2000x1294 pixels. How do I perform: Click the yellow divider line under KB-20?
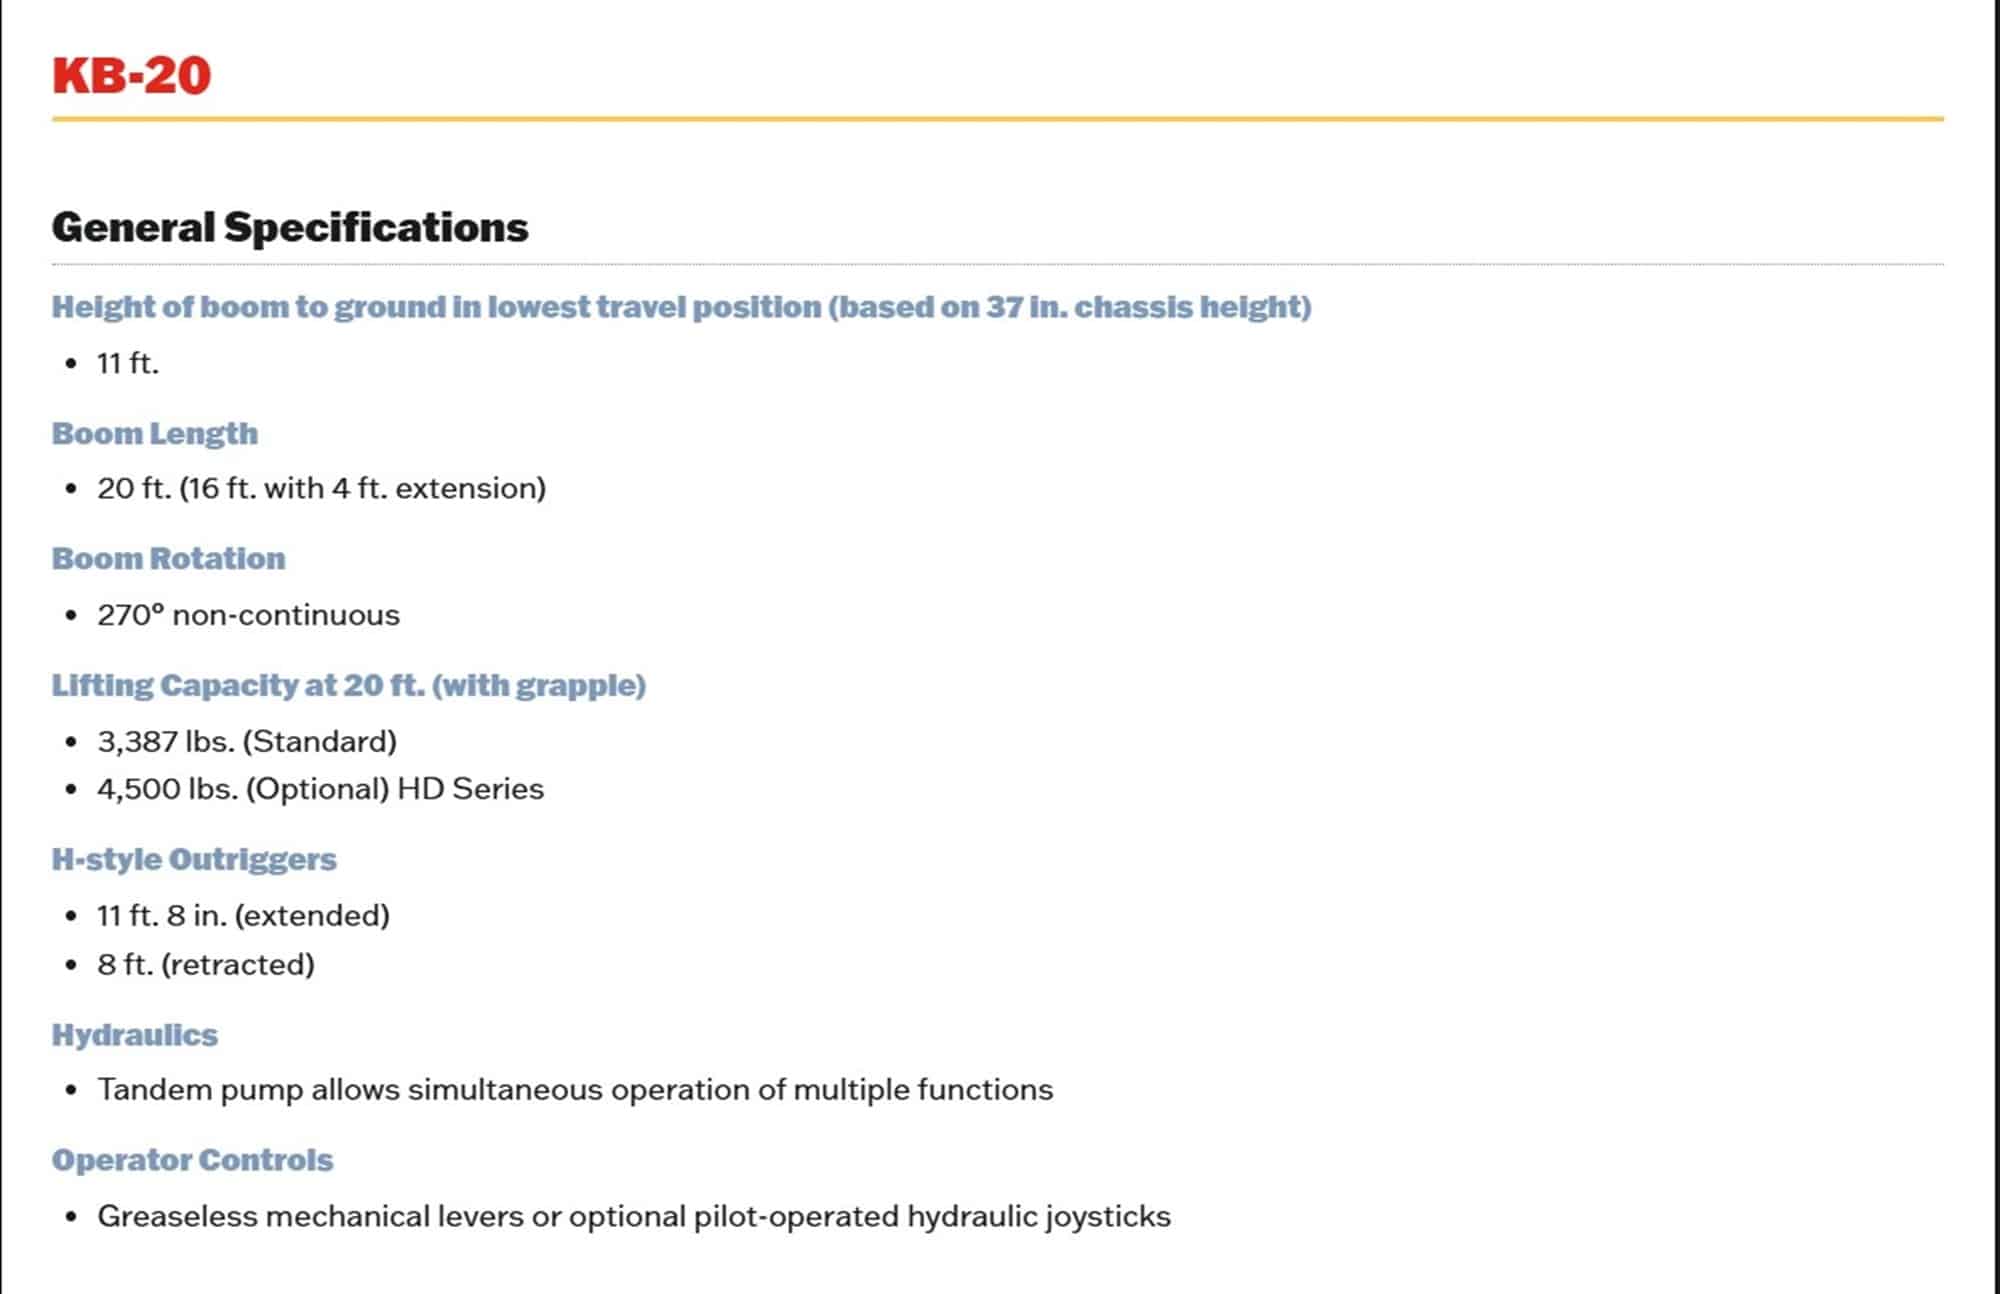click(997, 119)
